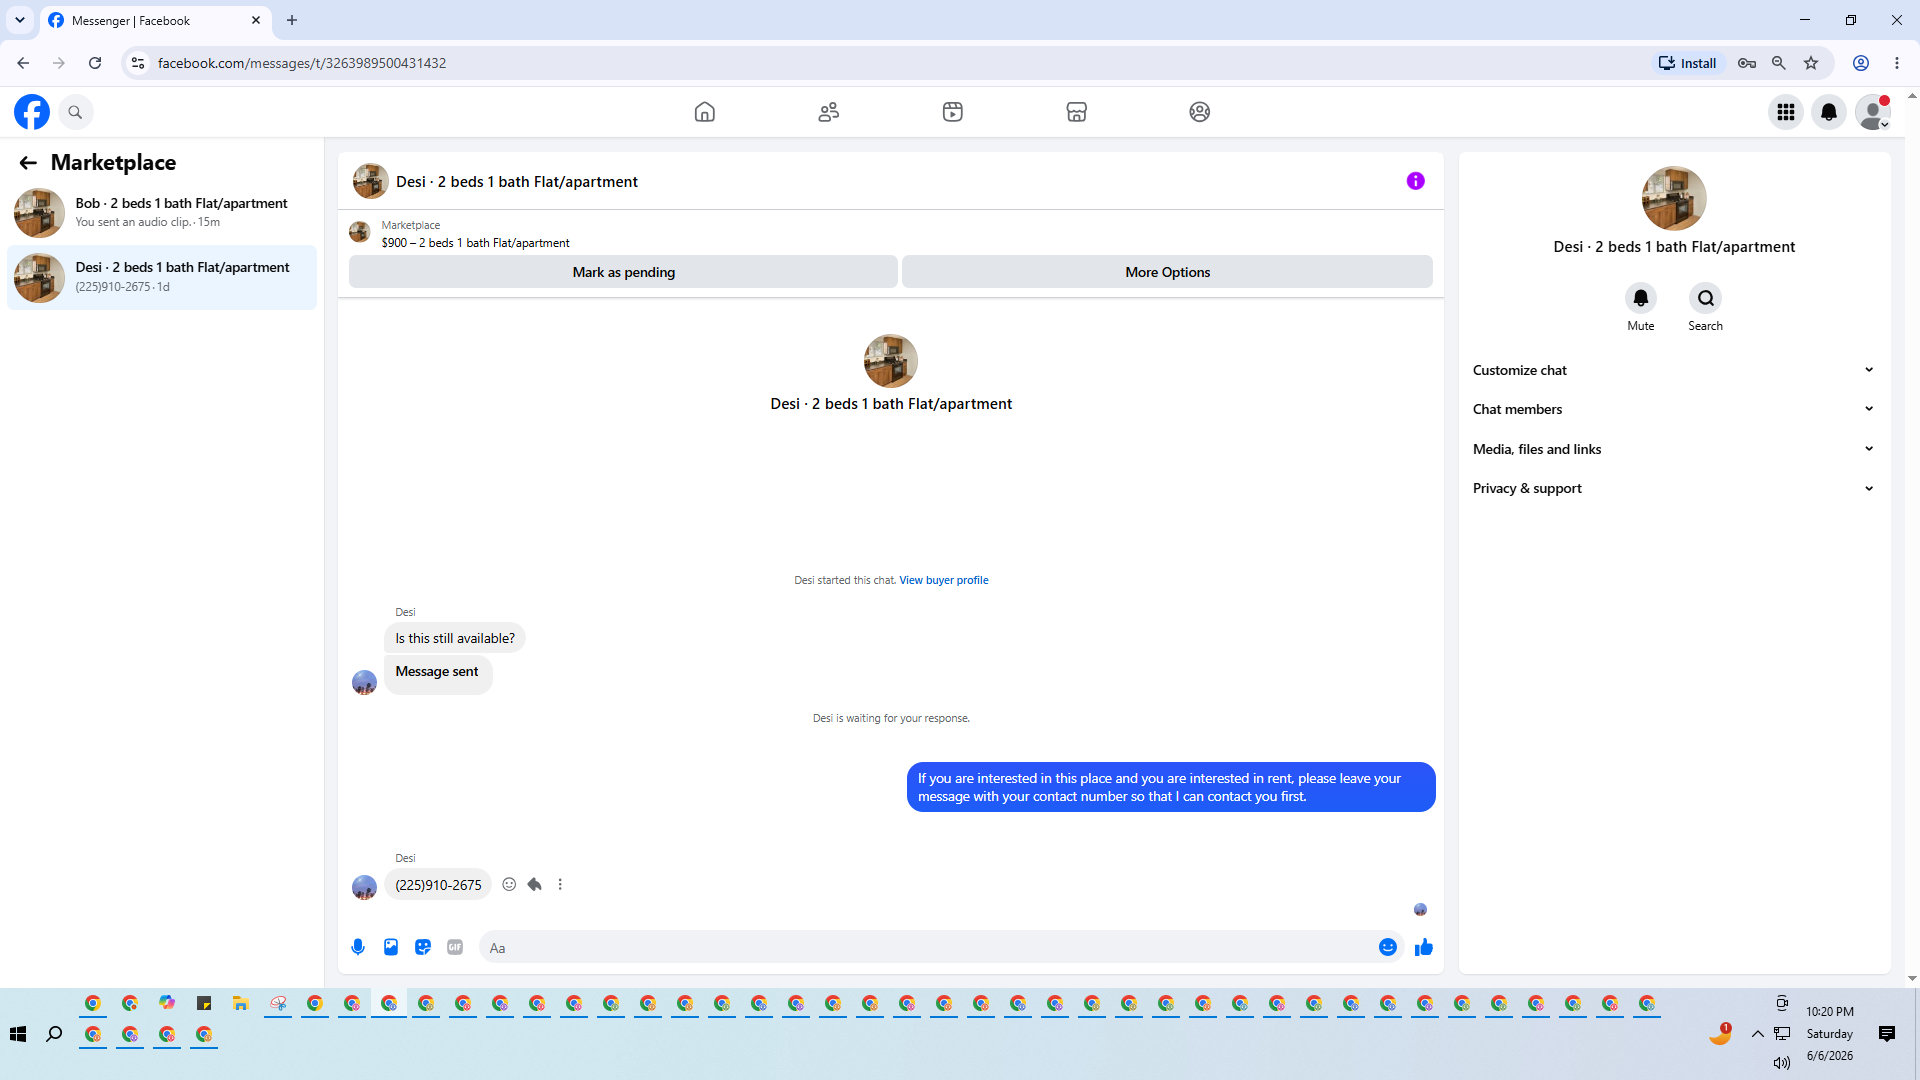The height and width of the screenshot is (1080, 1920).
Task: Expand the Chat members section
Action: pos(1674,409)
